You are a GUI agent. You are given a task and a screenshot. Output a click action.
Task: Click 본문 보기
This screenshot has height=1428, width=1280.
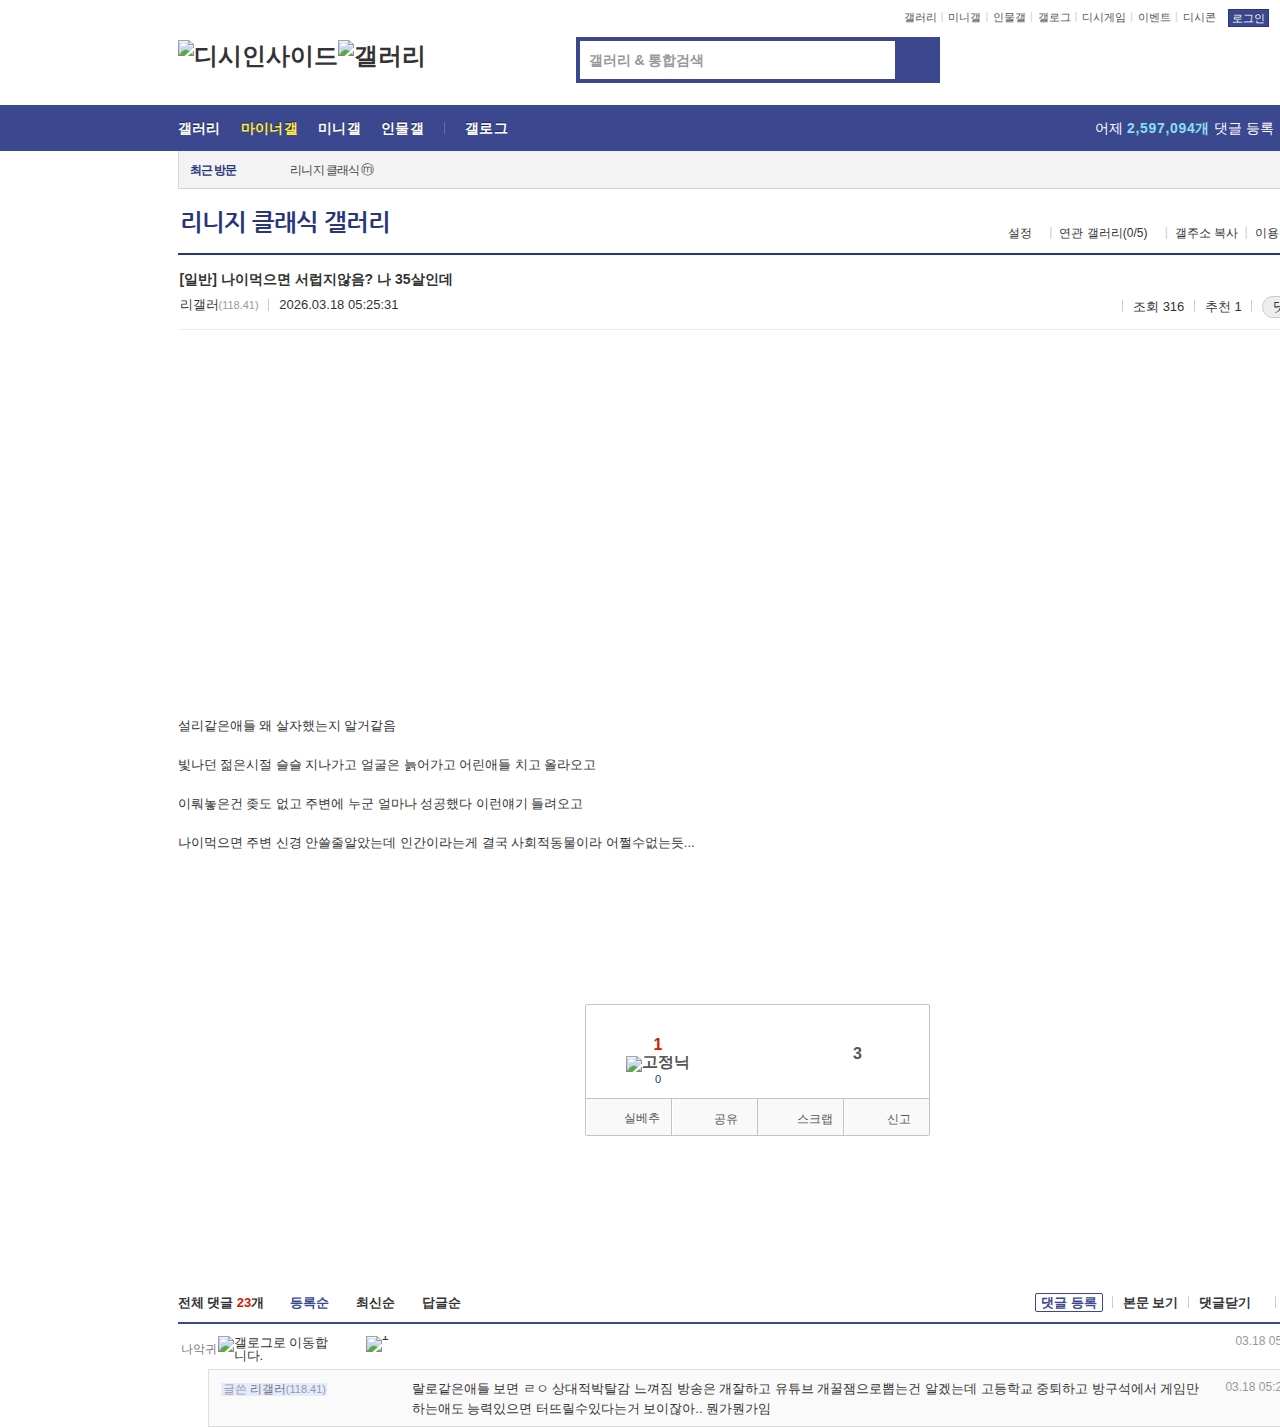tap(1150, 1303)
